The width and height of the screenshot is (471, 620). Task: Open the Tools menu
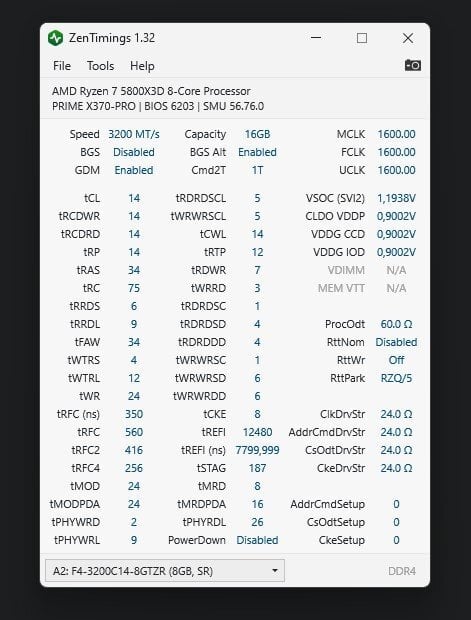pyautogui.click(x=100, y=66)
